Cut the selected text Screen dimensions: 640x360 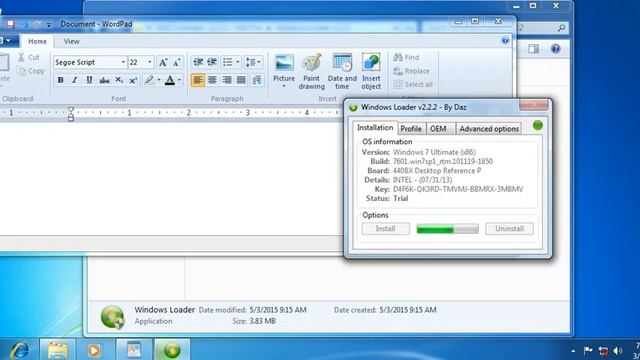pos(29,58)
